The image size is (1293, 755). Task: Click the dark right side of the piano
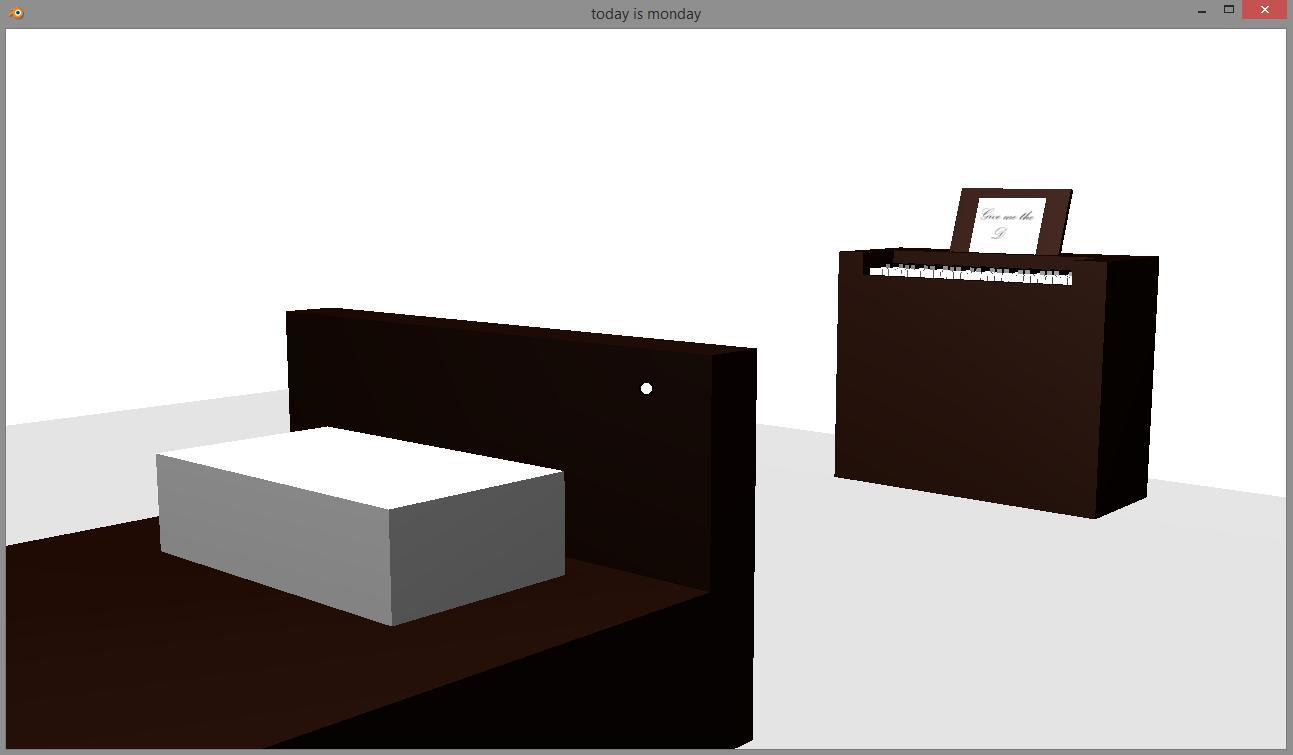[1126, 386]
